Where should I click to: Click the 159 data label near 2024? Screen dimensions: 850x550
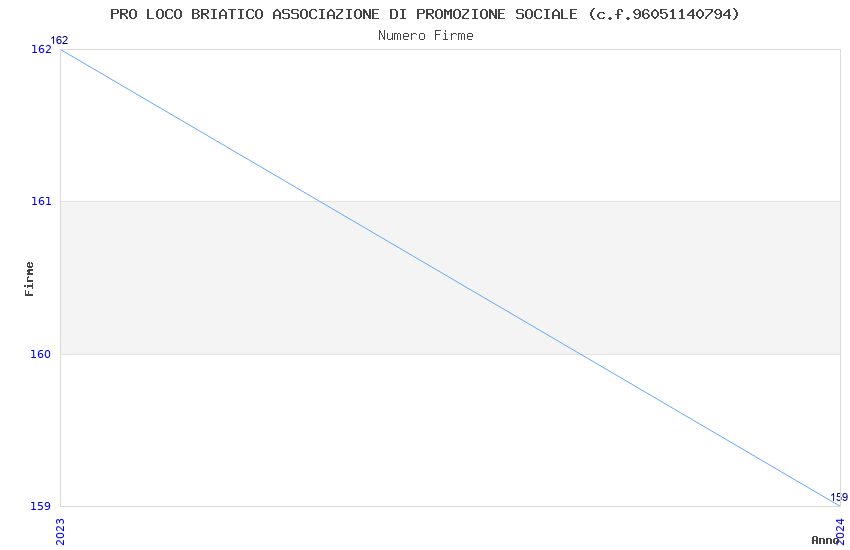click(838, 497)
